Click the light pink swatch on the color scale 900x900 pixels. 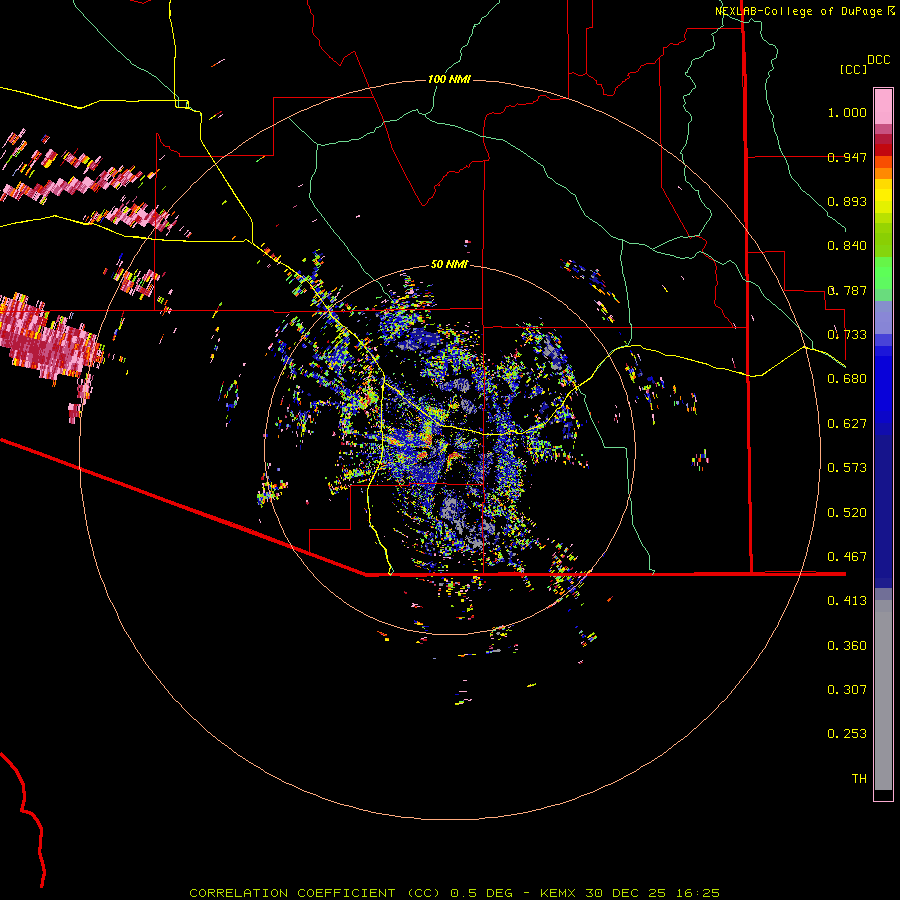(x=883, y=106)
